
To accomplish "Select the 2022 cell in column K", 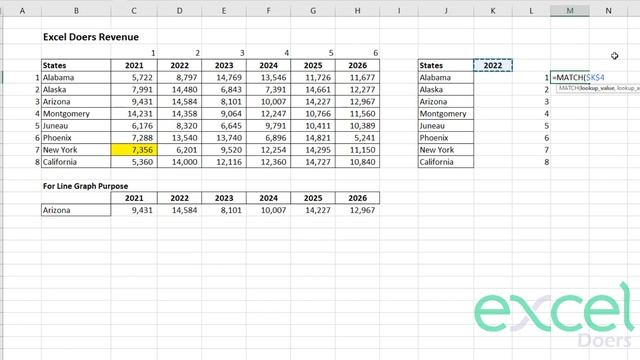I will click(x=493, y=65).
